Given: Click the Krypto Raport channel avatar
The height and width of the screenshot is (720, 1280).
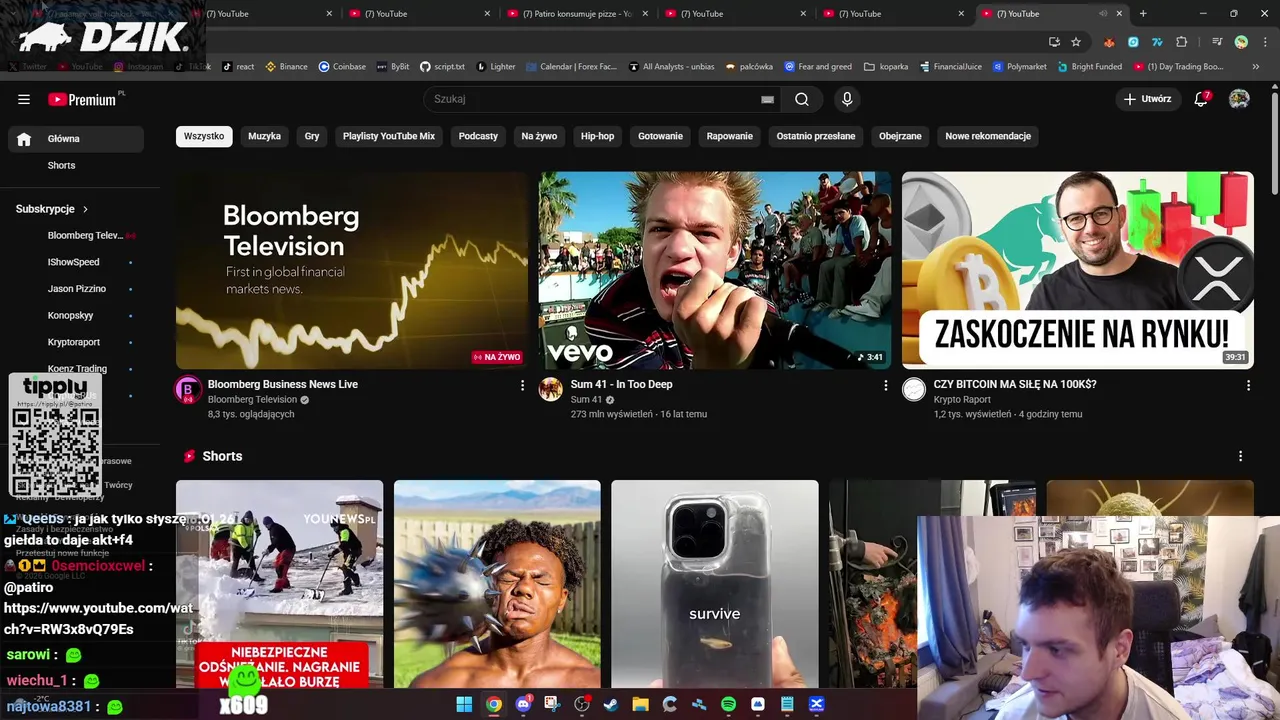Looking at the screenshot, I should tap(914, 390).
